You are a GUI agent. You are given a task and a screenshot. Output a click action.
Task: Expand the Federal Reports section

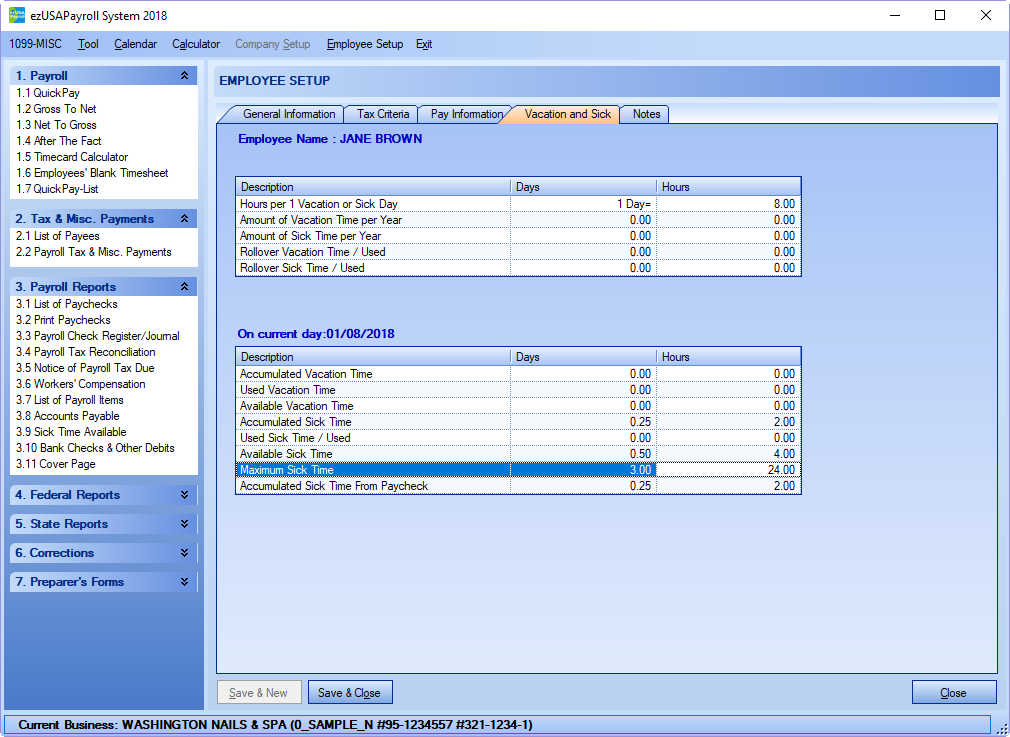coord(184,495)
